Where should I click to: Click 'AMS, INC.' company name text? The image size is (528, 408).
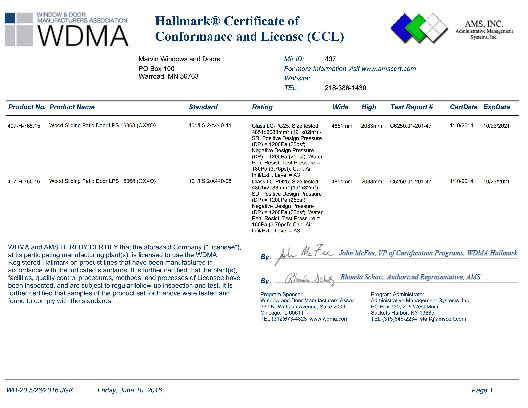pyautogui.click(x=484, y=24)
